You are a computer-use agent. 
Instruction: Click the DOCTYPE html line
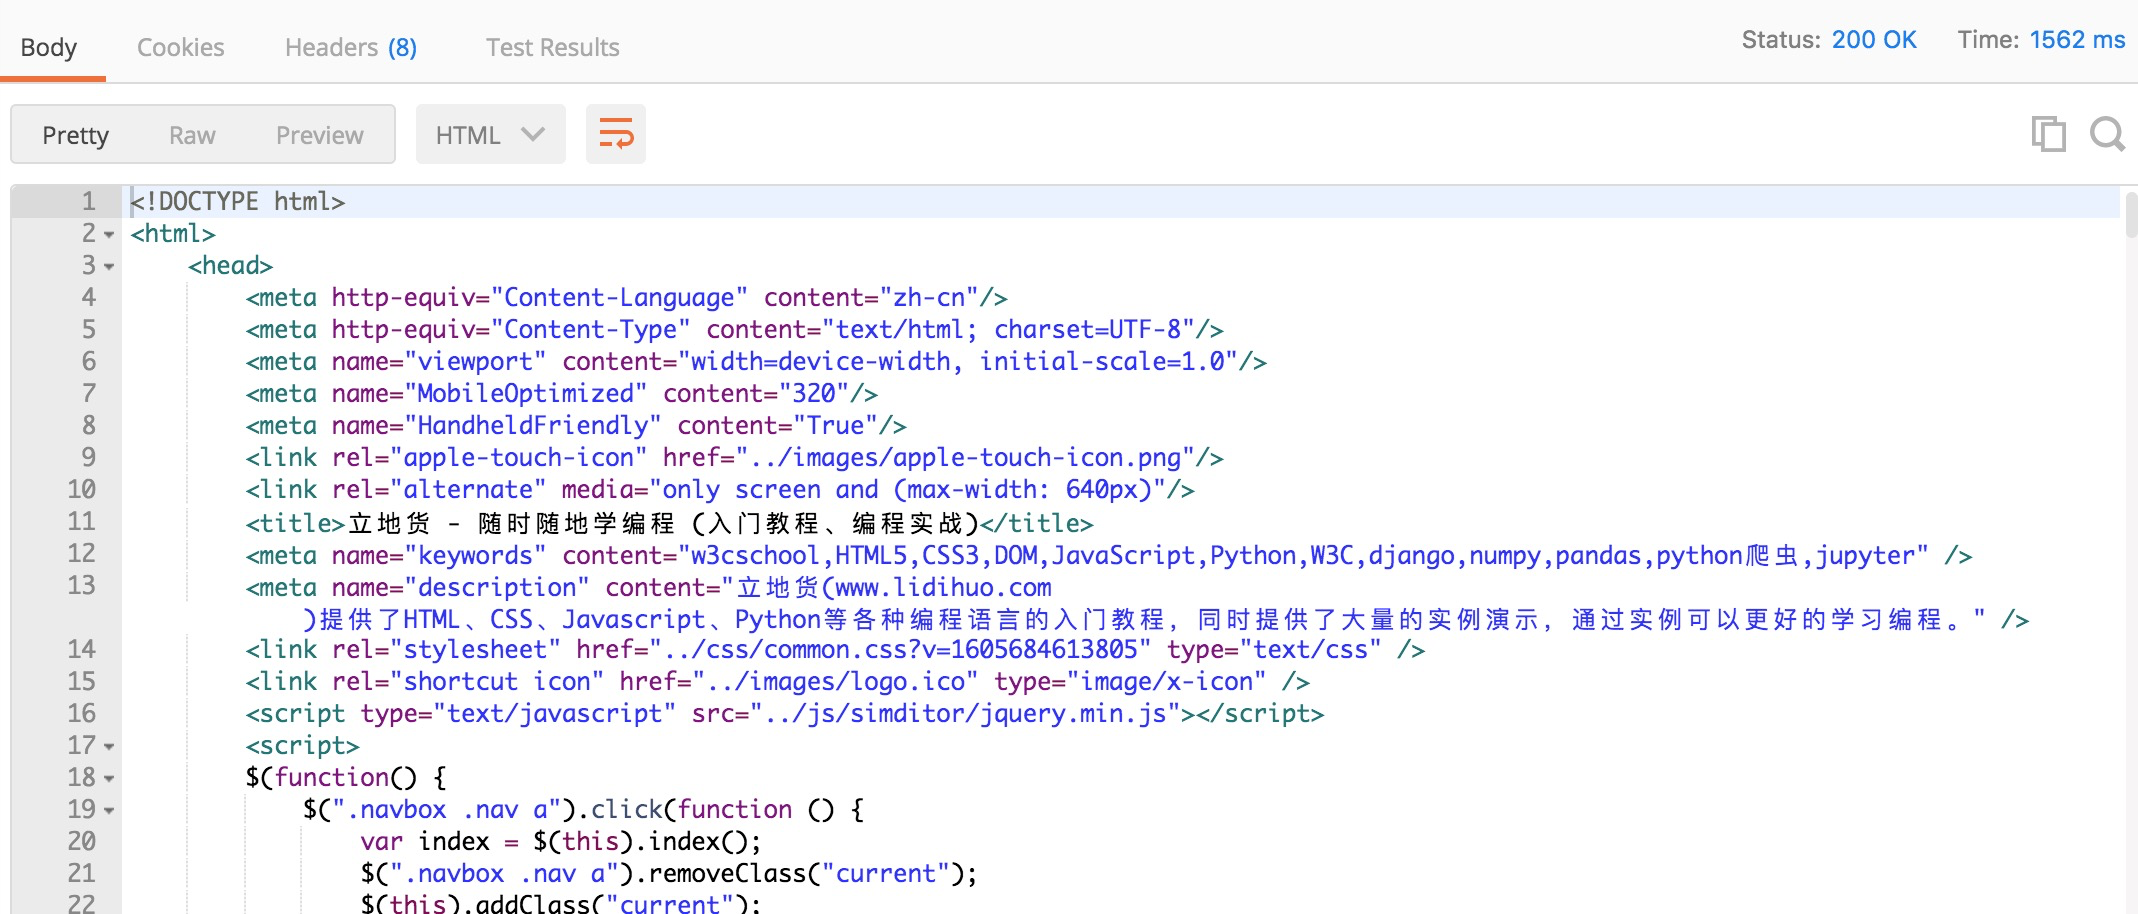pos(238,202)
